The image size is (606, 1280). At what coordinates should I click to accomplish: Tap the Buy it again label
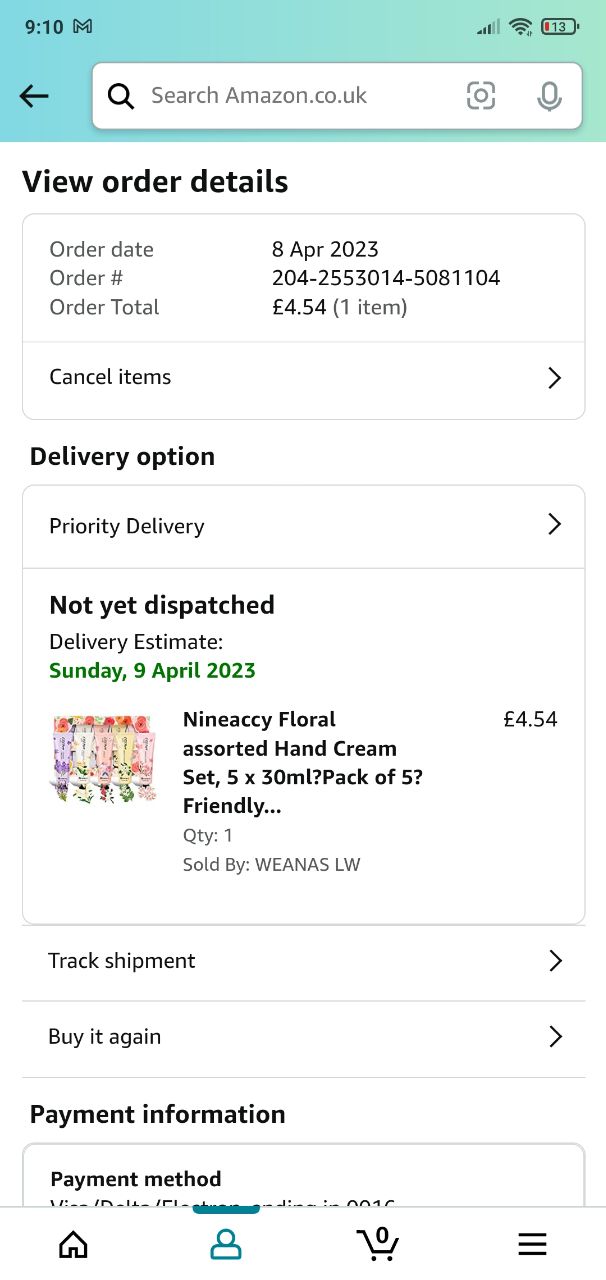pyautogui.click(x=105, y=1037)
